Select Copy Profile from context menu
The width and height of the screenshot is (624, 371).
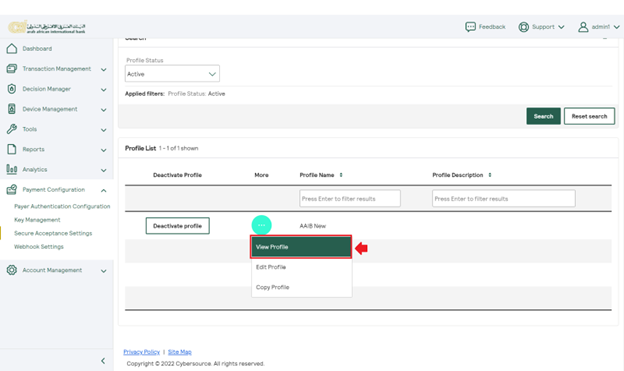301,287
